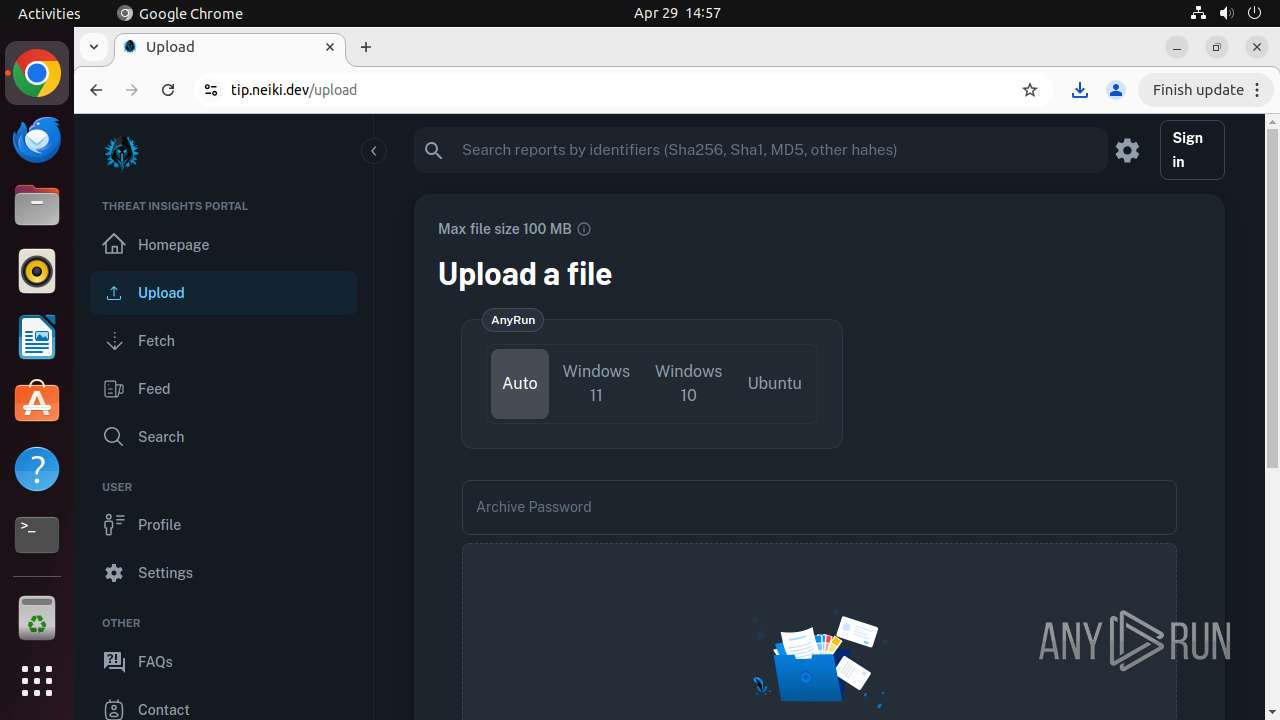Focus the Archive Password field
The height and width of the screenshot is (720, 1280).
click(819, 507)
